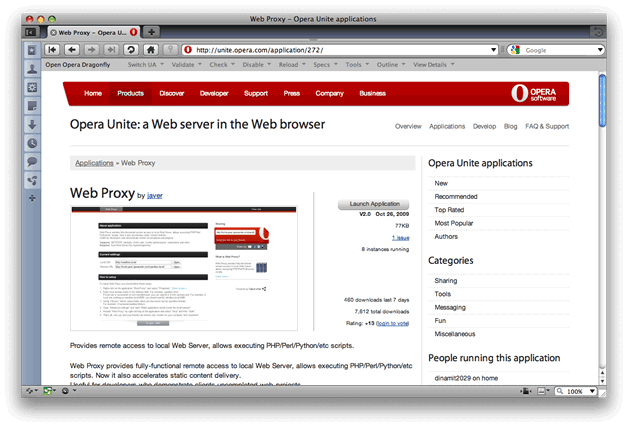Image resolution: width=628 pixels, height=427 pixels.
Task: Open the Opera Unite panel in sidebar
Action: [32, 180]
